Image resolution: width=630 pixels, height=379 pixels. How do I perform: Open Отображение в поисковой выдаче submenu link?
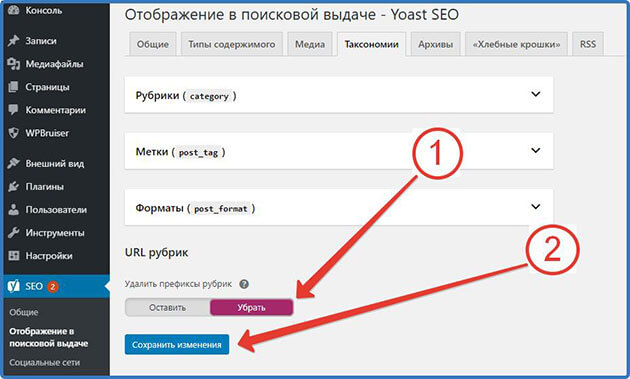click(49, 337)
